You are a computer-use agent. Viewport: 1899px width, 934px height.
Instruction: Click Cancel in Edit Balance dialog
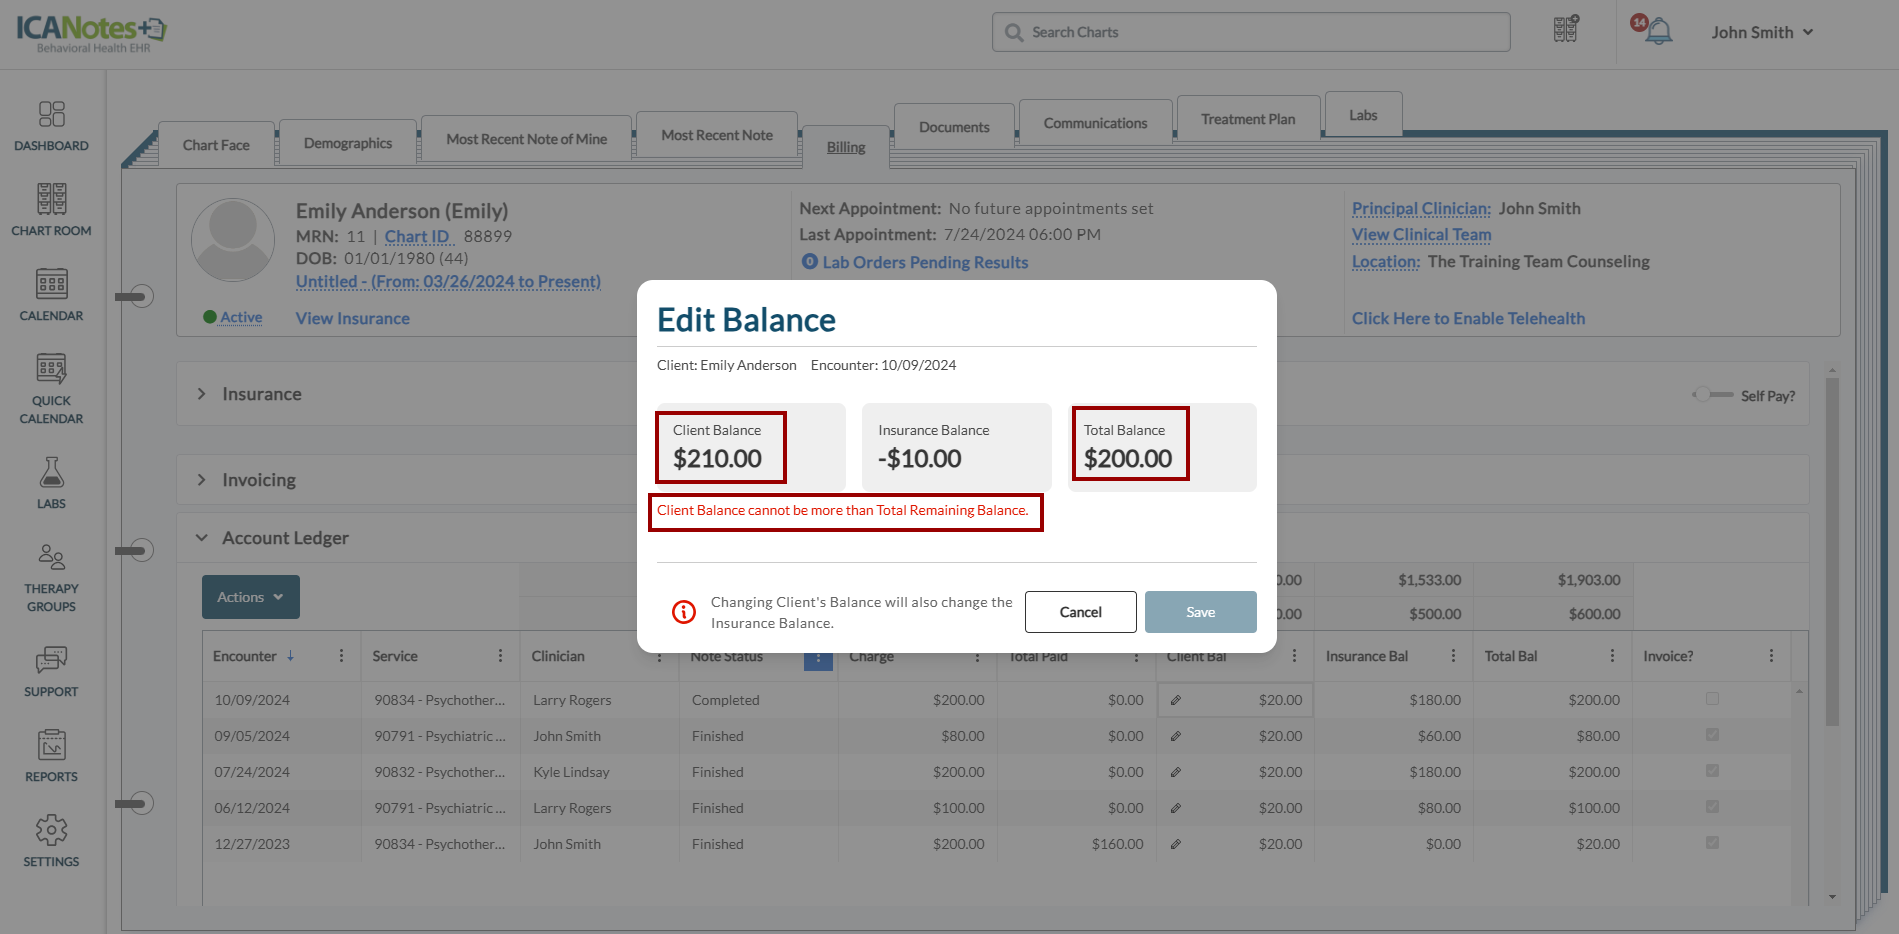(x=1080, y=612)
